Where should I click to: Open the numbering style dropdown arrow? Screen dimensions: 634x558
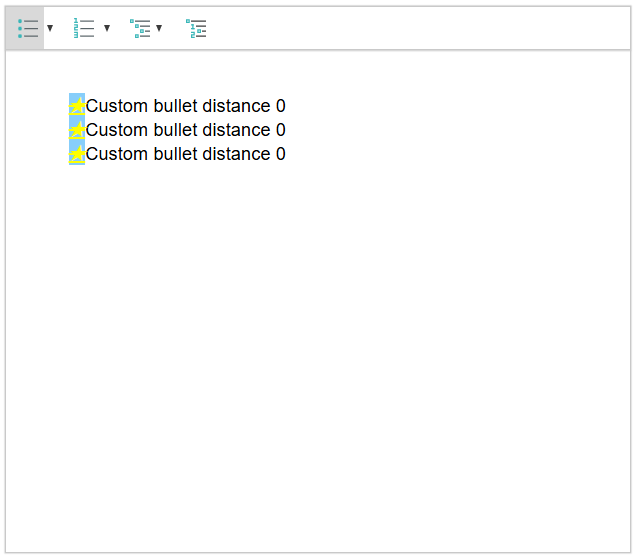[x=107, y=28]
